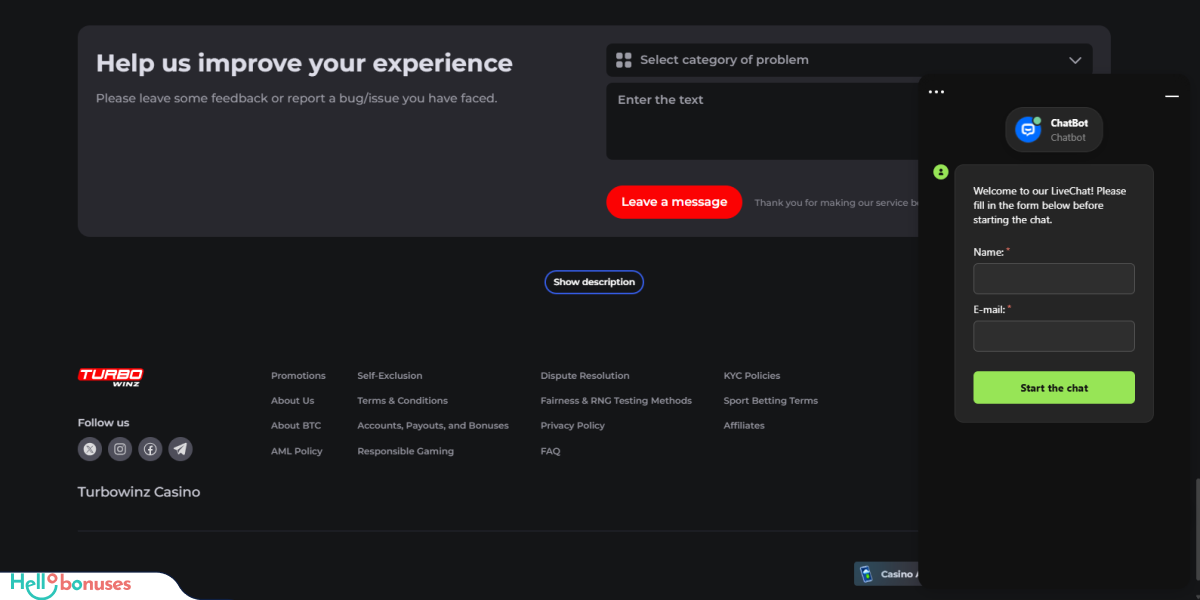Image resolution: width=1200 pixels, height=600 pixels.
Task: Minimize the live chat widget
Action: pyautogui.click(x=1172, y=96)
